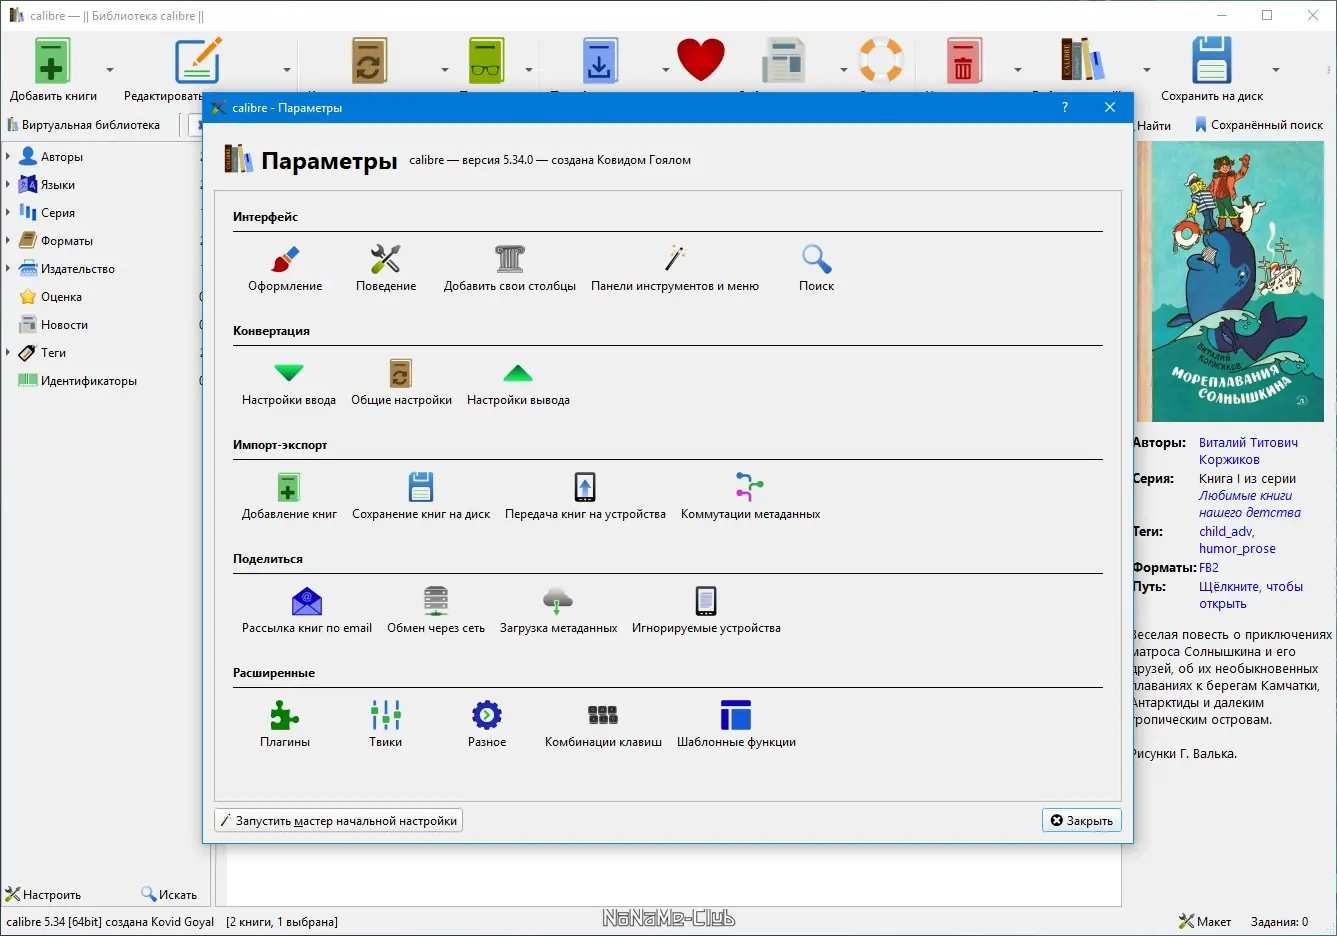The width and height of the screenshot is (1337, 936).
Task: Open Рассылка книг по email settings
Action: pos(307,610)
